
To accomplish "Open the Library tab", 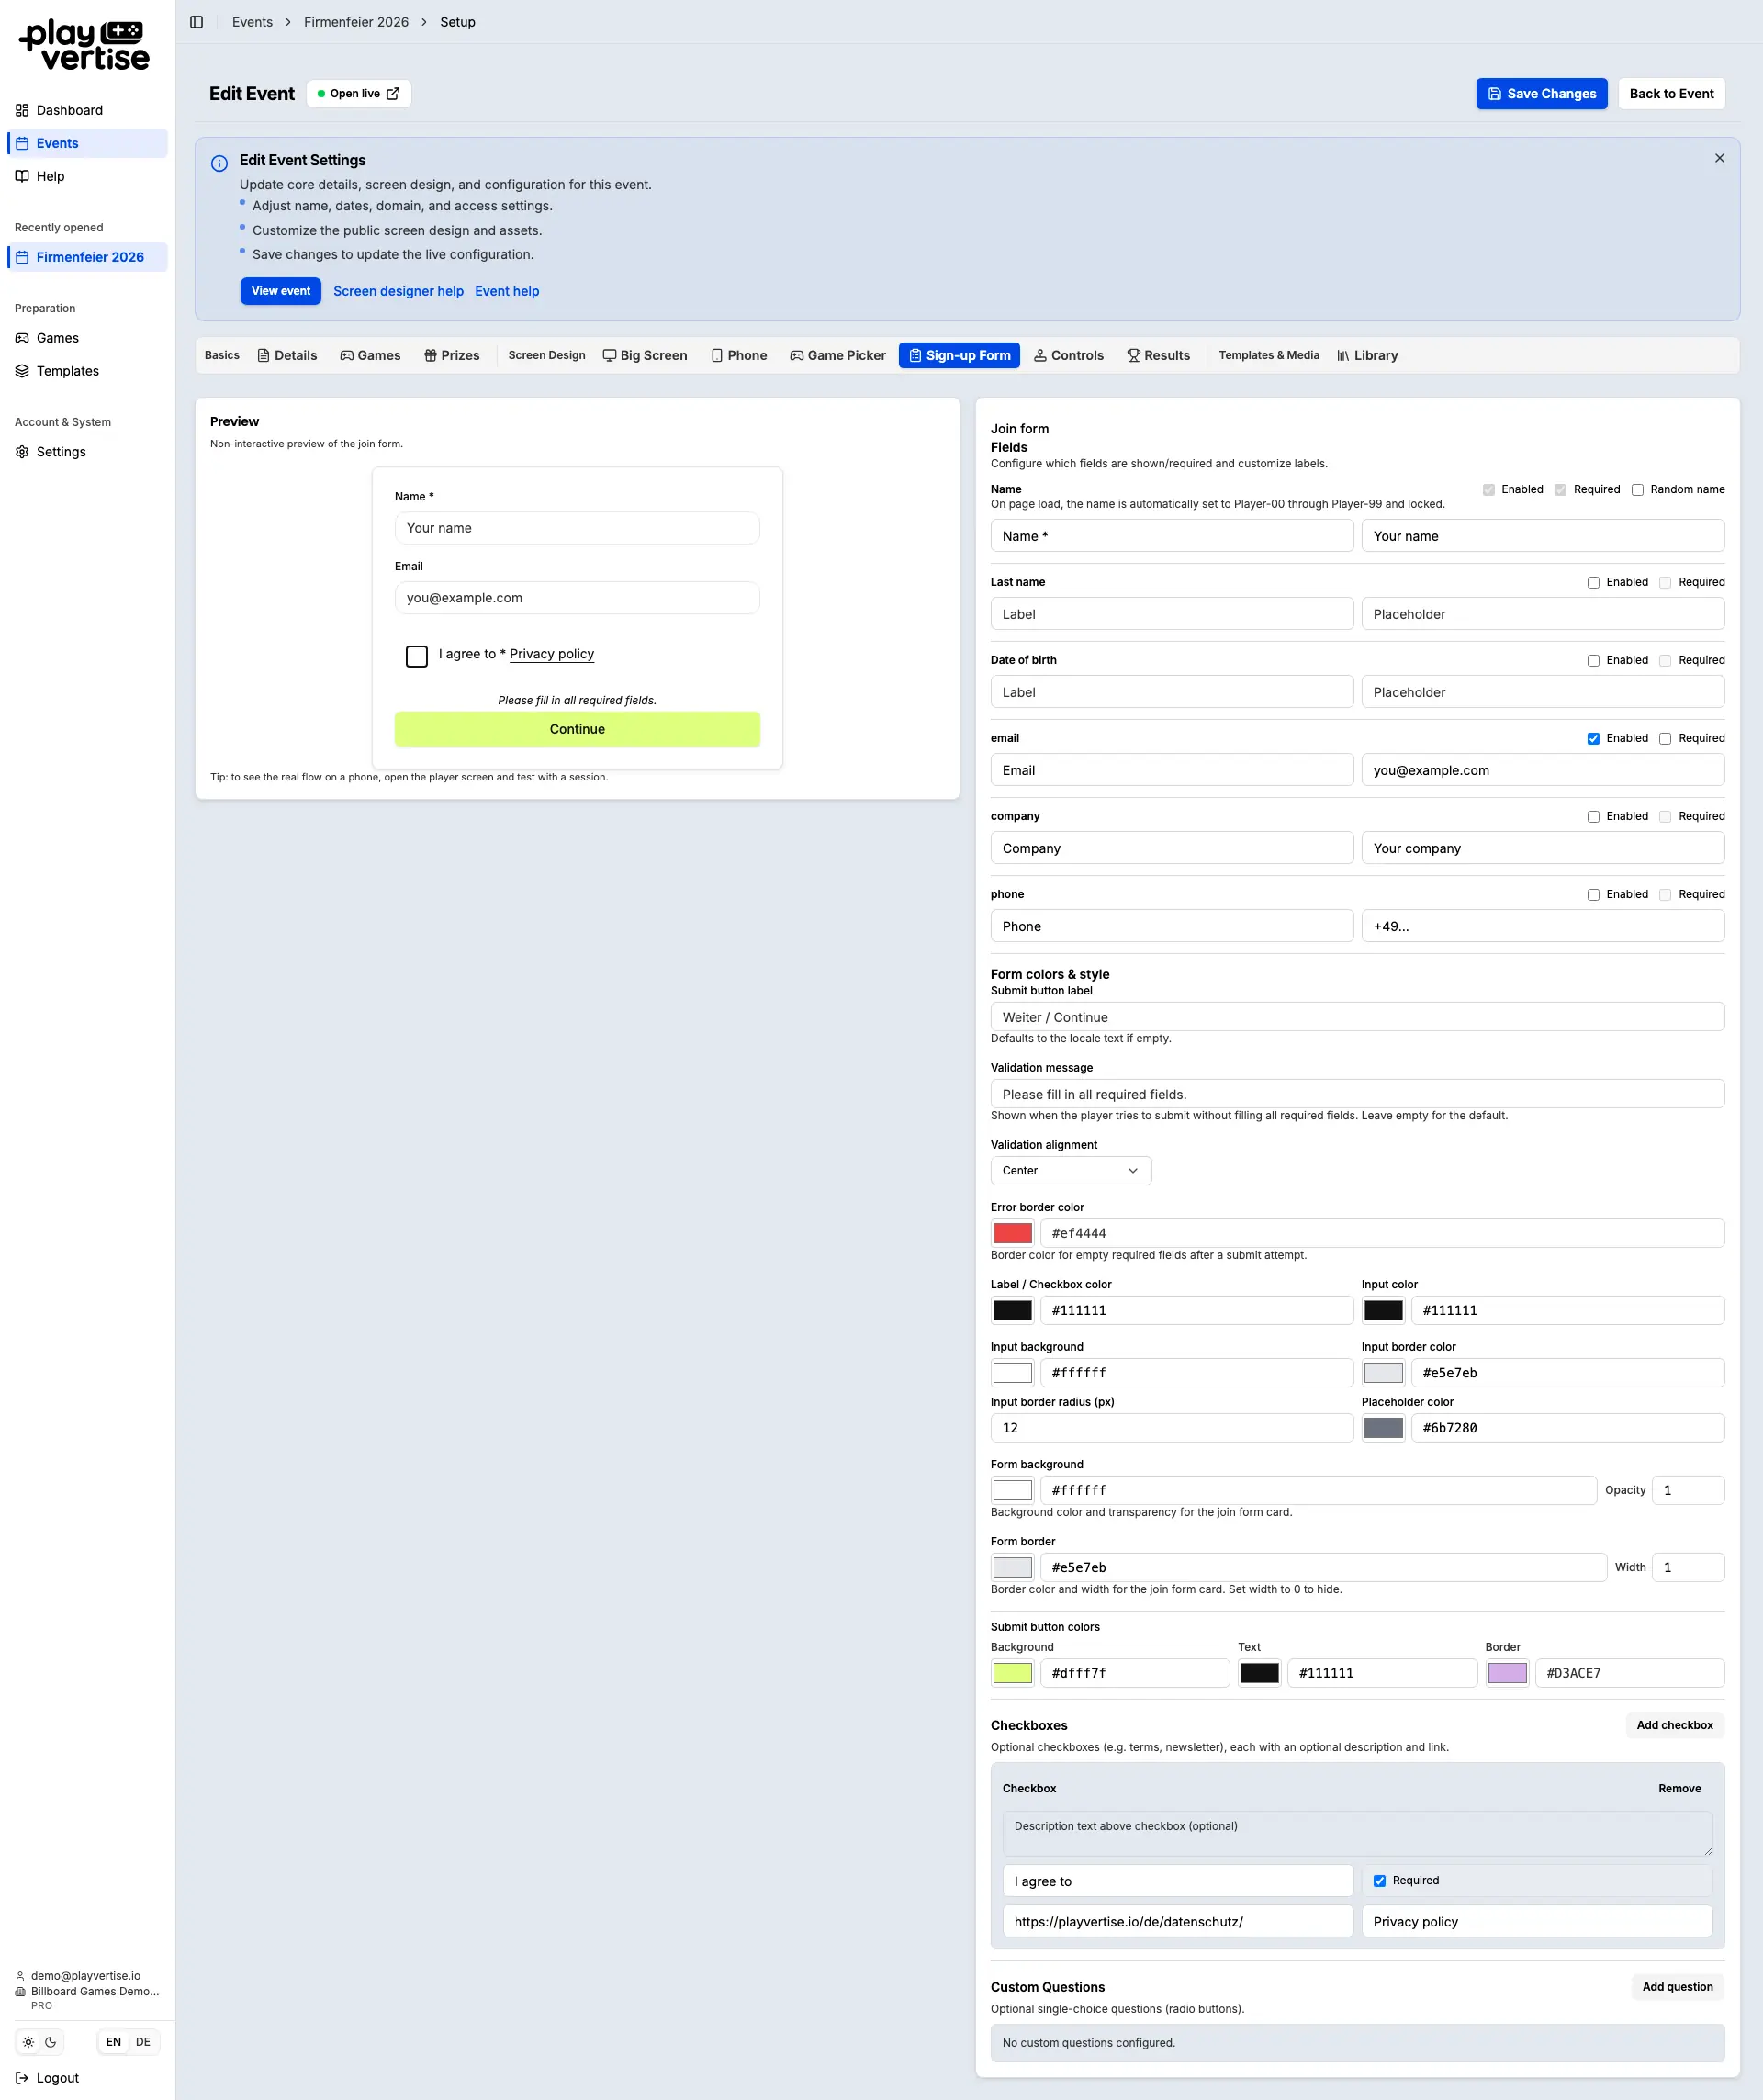I will pyautogui.click(x=1367, y=355).
